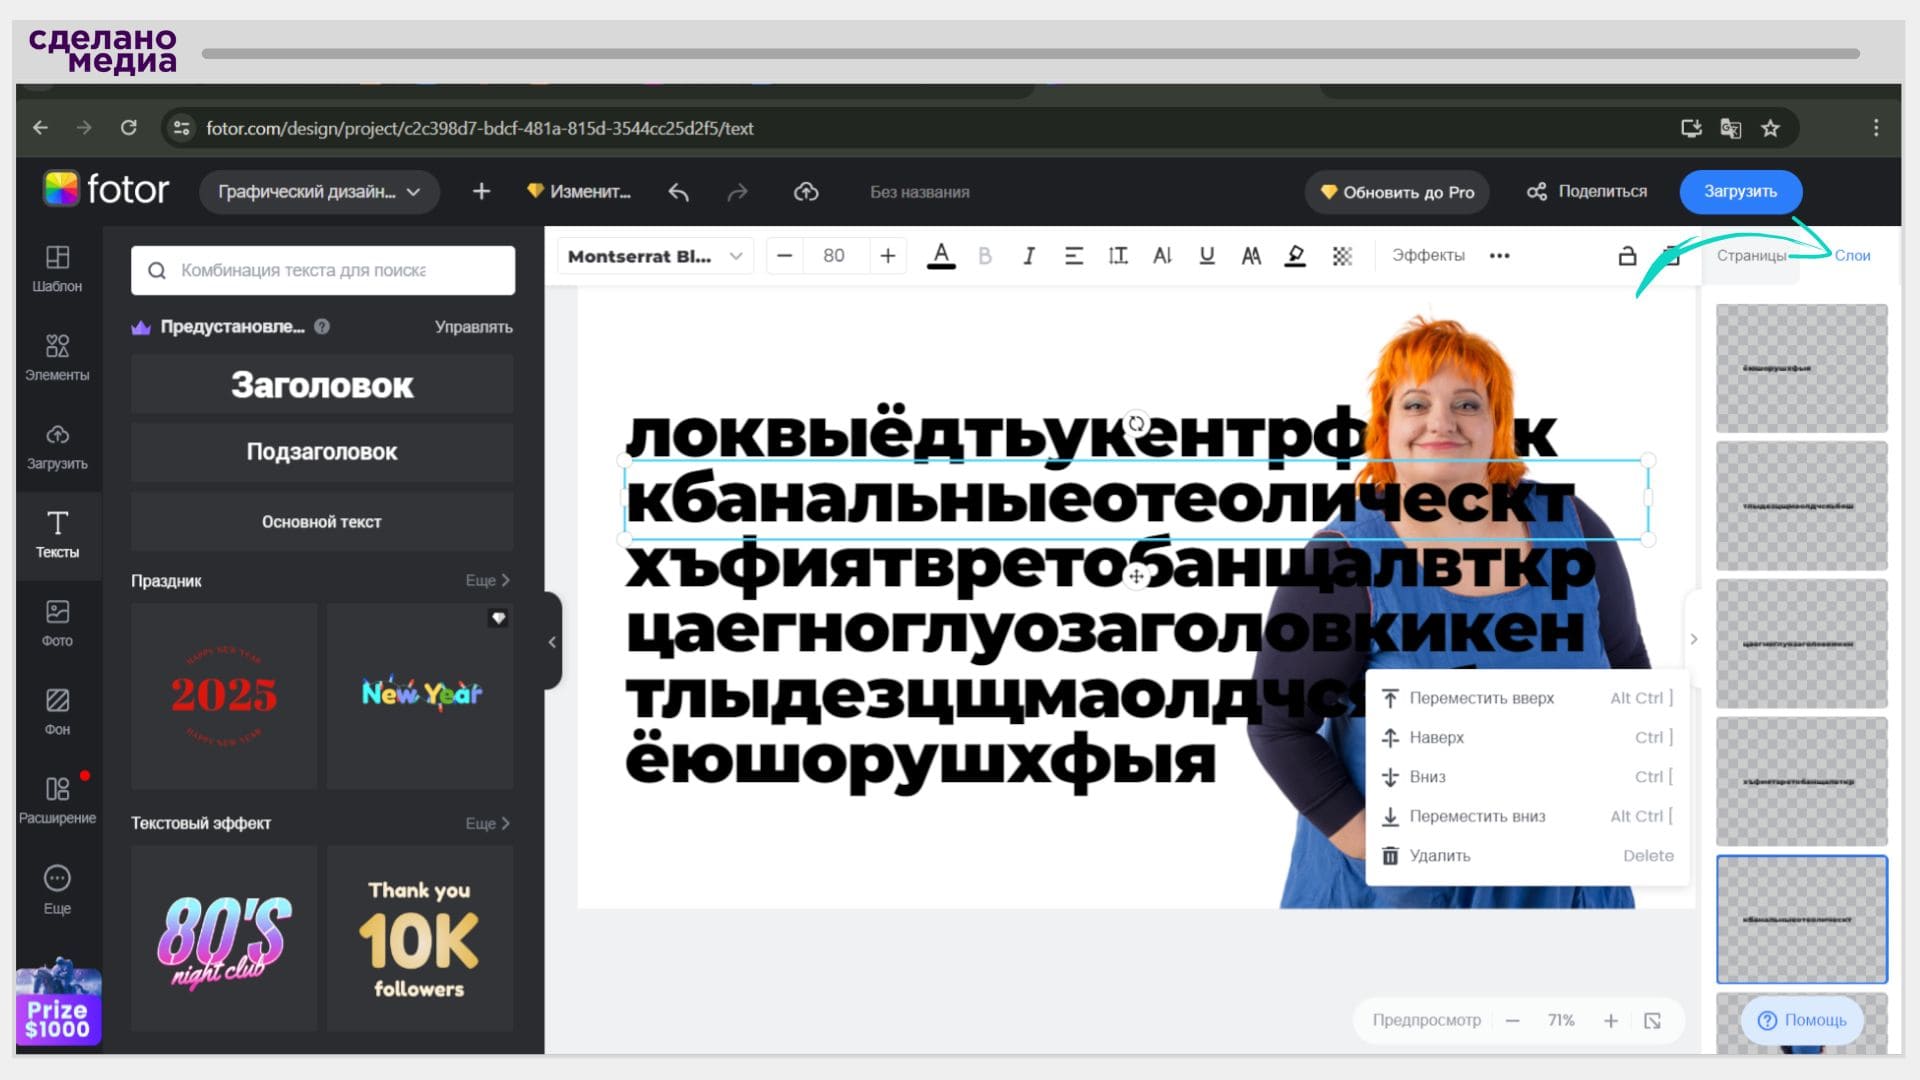Select the 2025 text template

click(224, 695)
